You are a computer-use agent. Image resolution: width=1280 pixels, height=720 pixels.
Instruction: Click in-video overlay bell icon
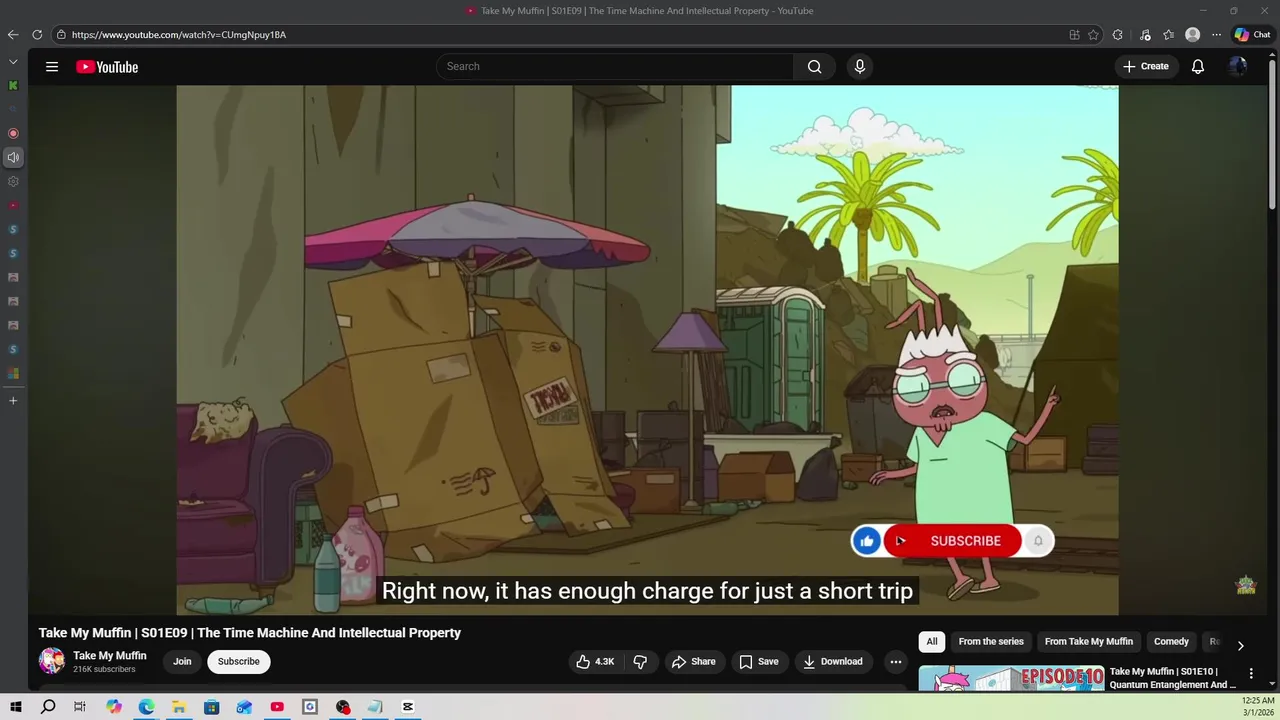pos(1038,541)
